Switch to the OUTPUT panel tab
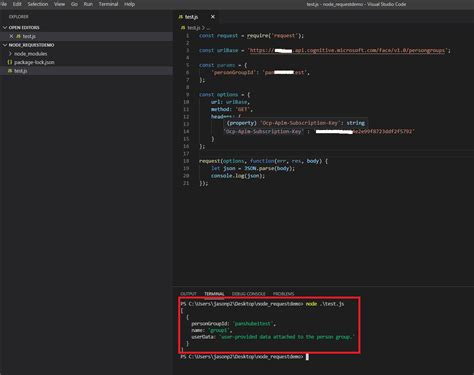This screenshot has height=375, width=474. click(x=188, y=294)
